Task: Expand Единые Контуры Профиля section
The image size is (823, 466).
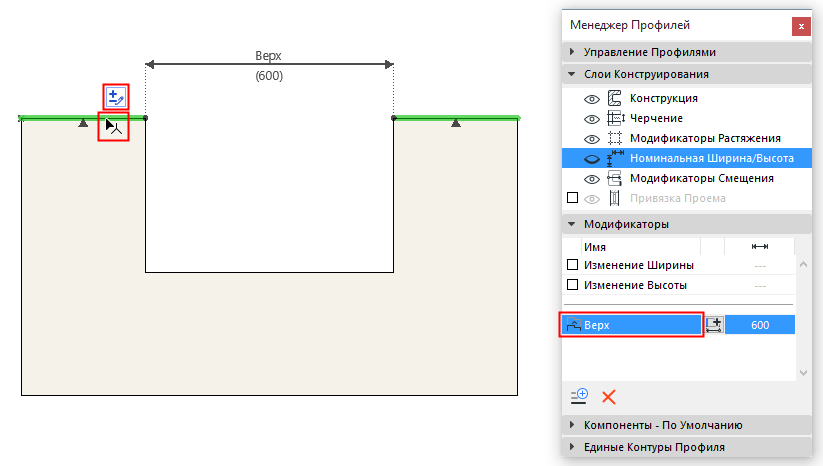Action: coord(572,447)
